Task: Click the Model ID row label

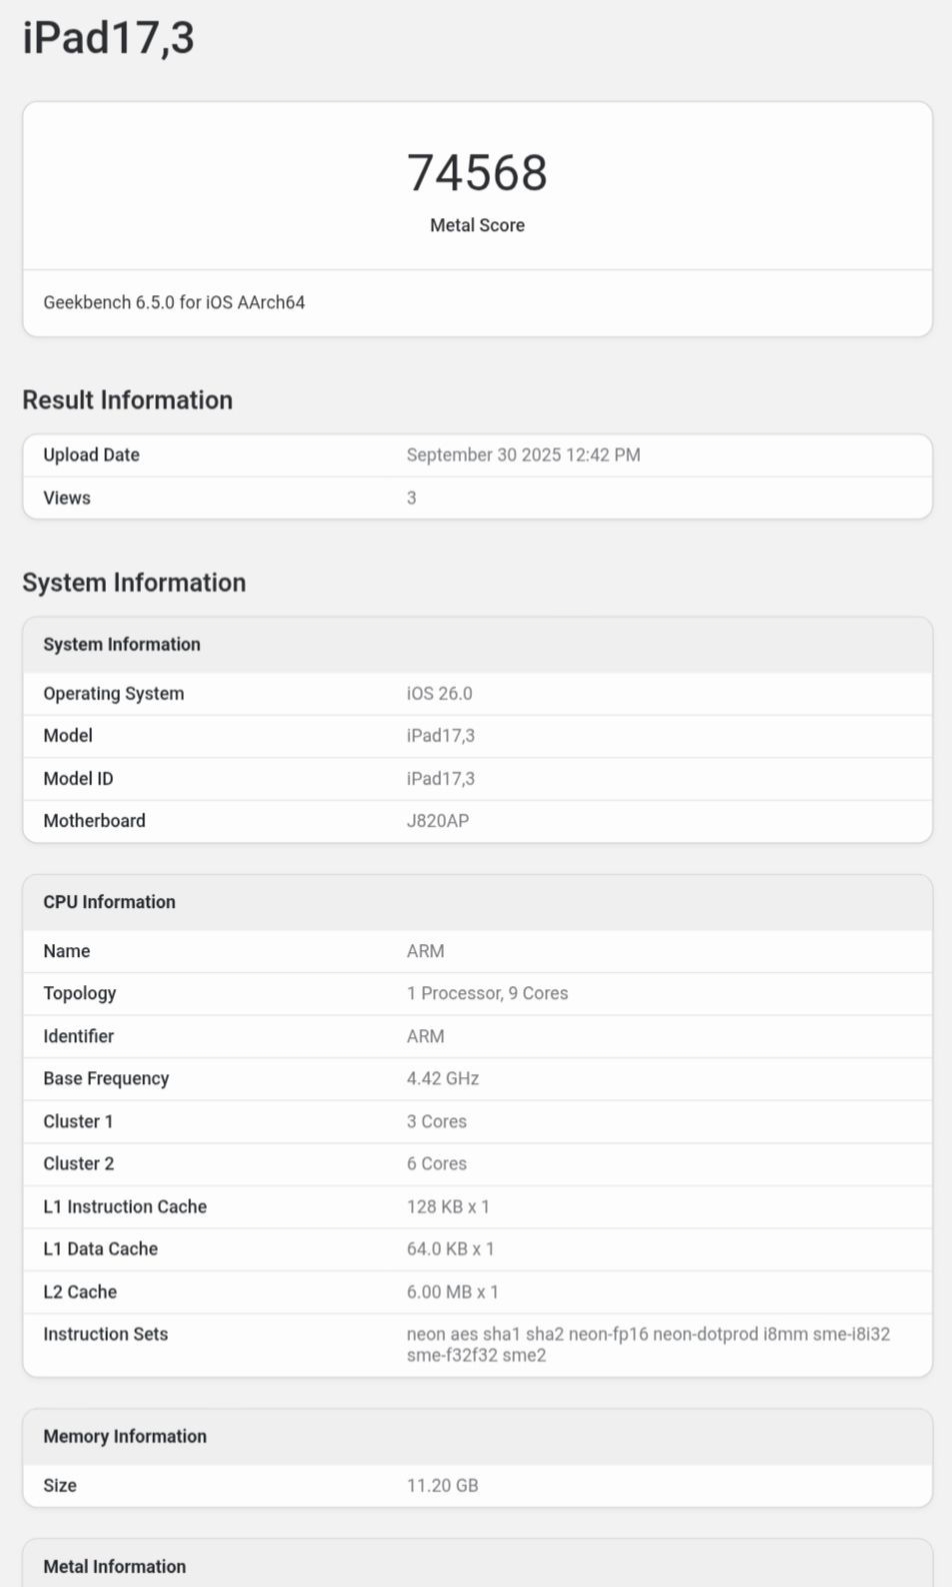Action: [78, 779]
